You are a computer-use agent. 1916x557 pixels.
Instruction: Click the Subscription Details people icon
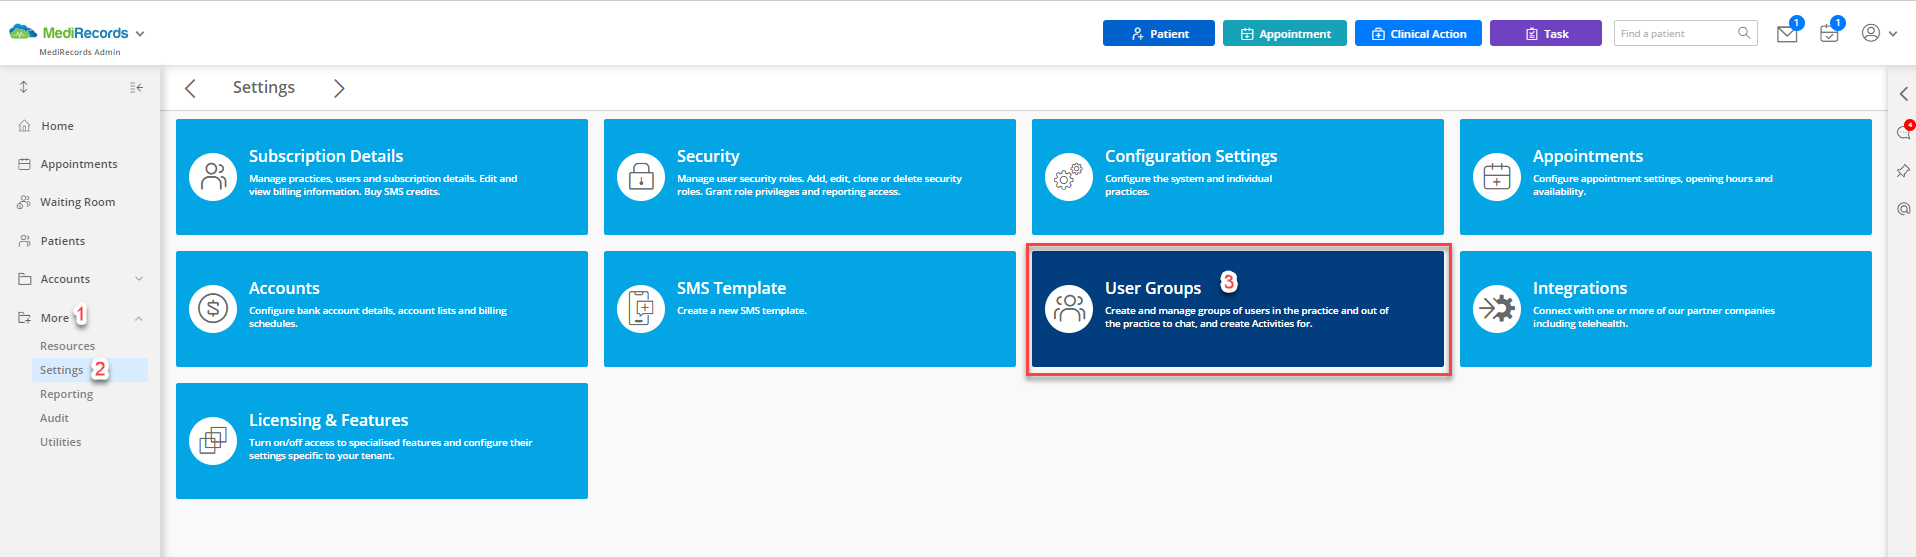(213, 177)
